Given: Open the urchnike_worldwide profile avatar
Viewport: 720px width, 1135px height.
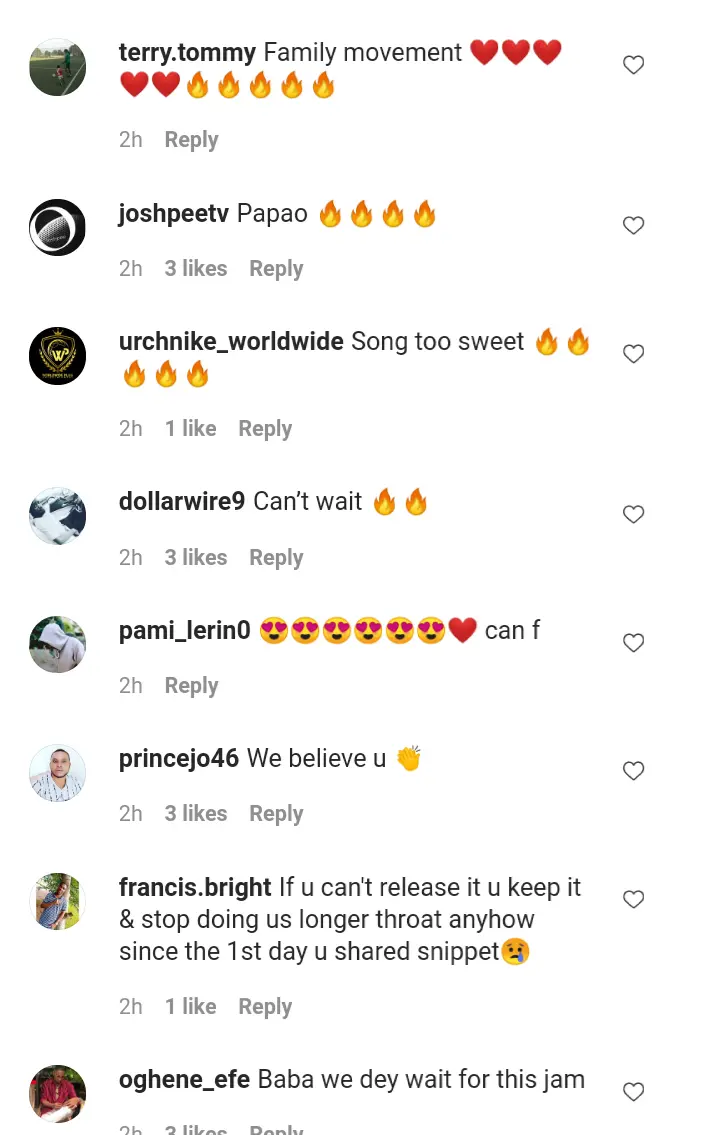Looking at the screenshot, I should 57,355.
